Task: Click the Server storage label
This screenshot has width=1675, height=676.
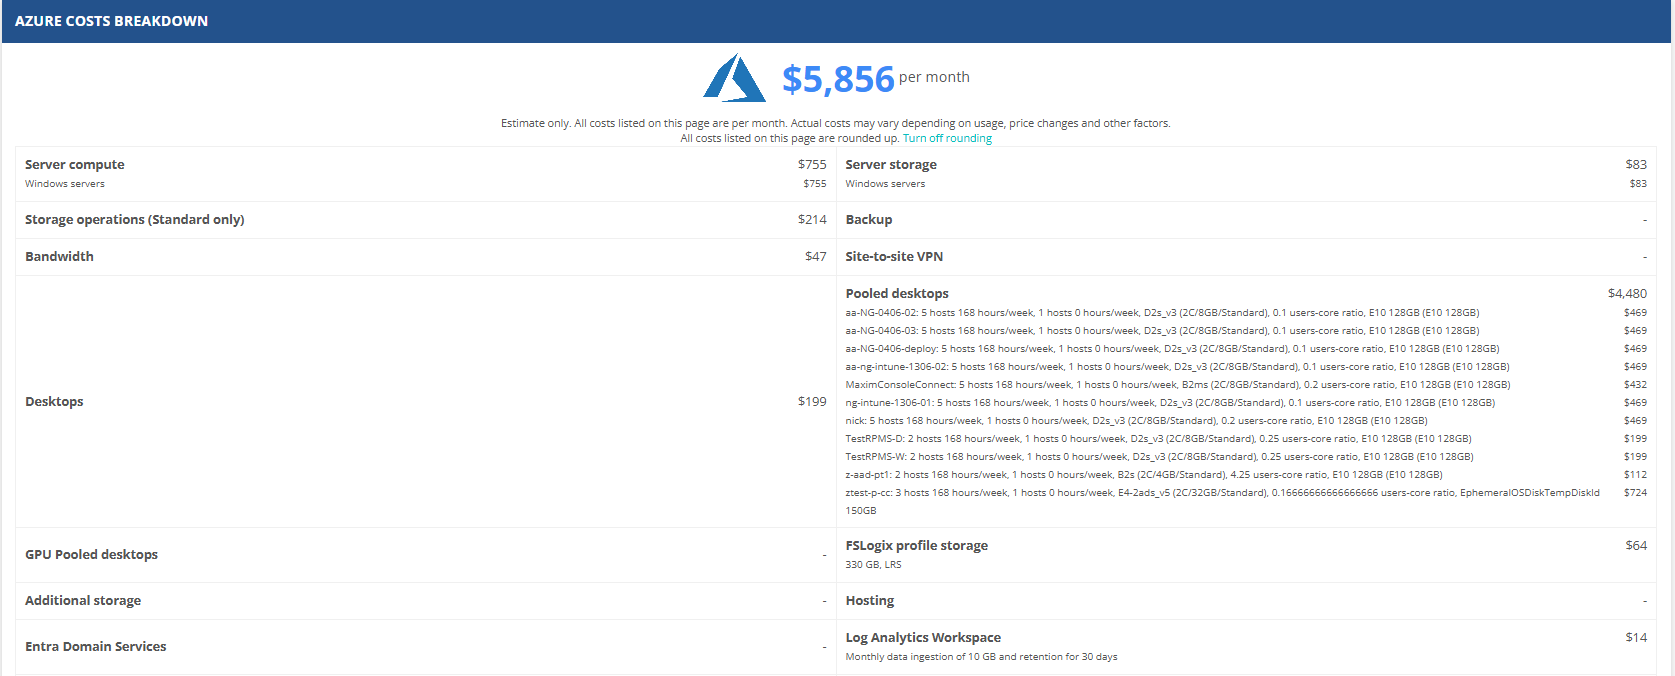Action: 891,164
